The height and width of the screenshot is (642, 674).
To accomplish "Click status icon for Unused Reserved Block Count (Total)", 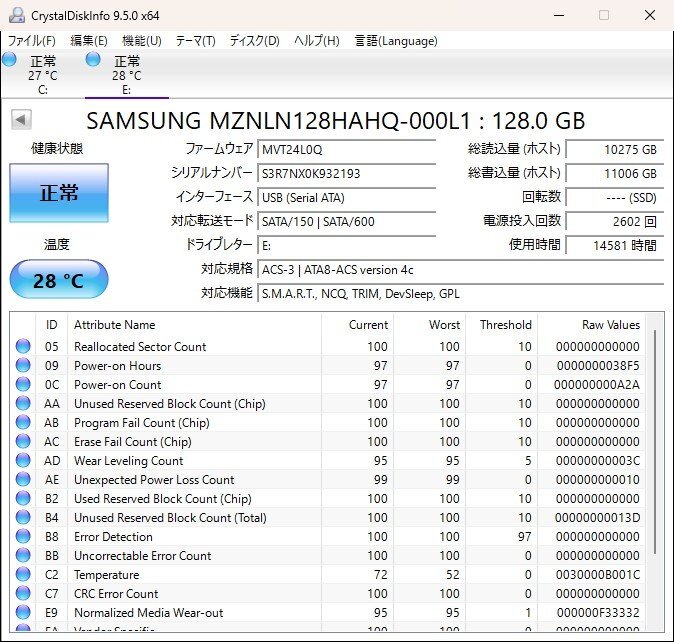I will [x=23, y=517].
